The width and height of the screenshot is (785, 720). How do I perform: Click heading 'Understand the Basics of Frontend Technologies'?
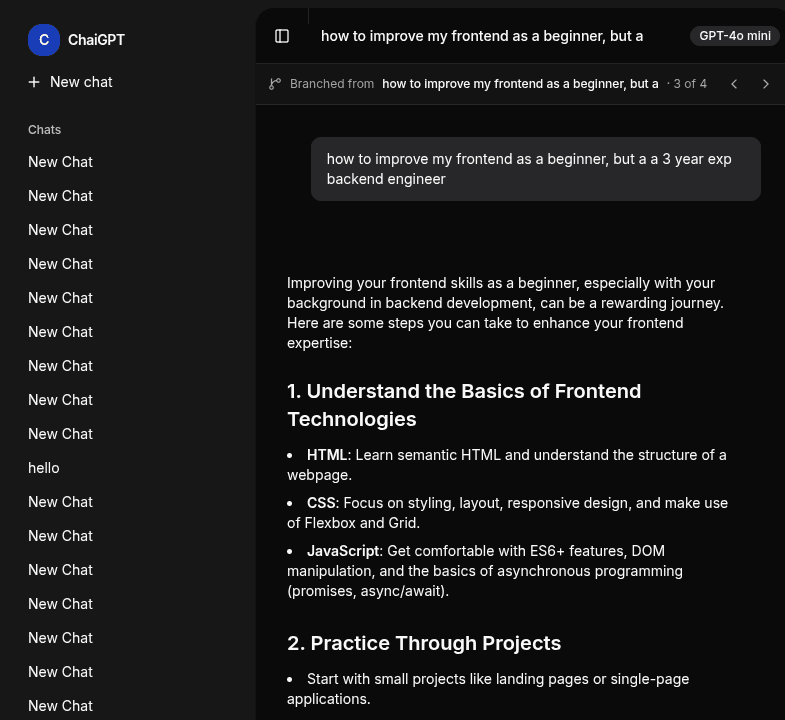click(464, 405)
